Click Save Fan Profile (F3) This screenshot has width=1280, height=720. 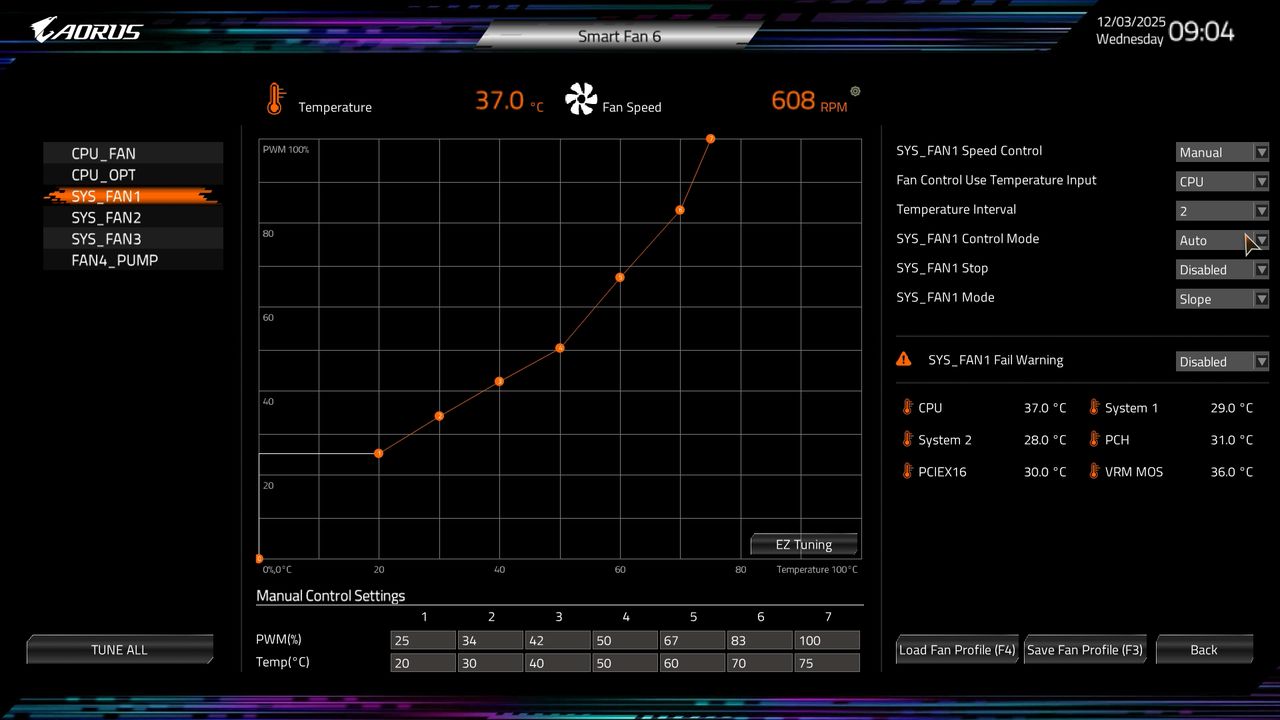click(x=1085, y=649)
